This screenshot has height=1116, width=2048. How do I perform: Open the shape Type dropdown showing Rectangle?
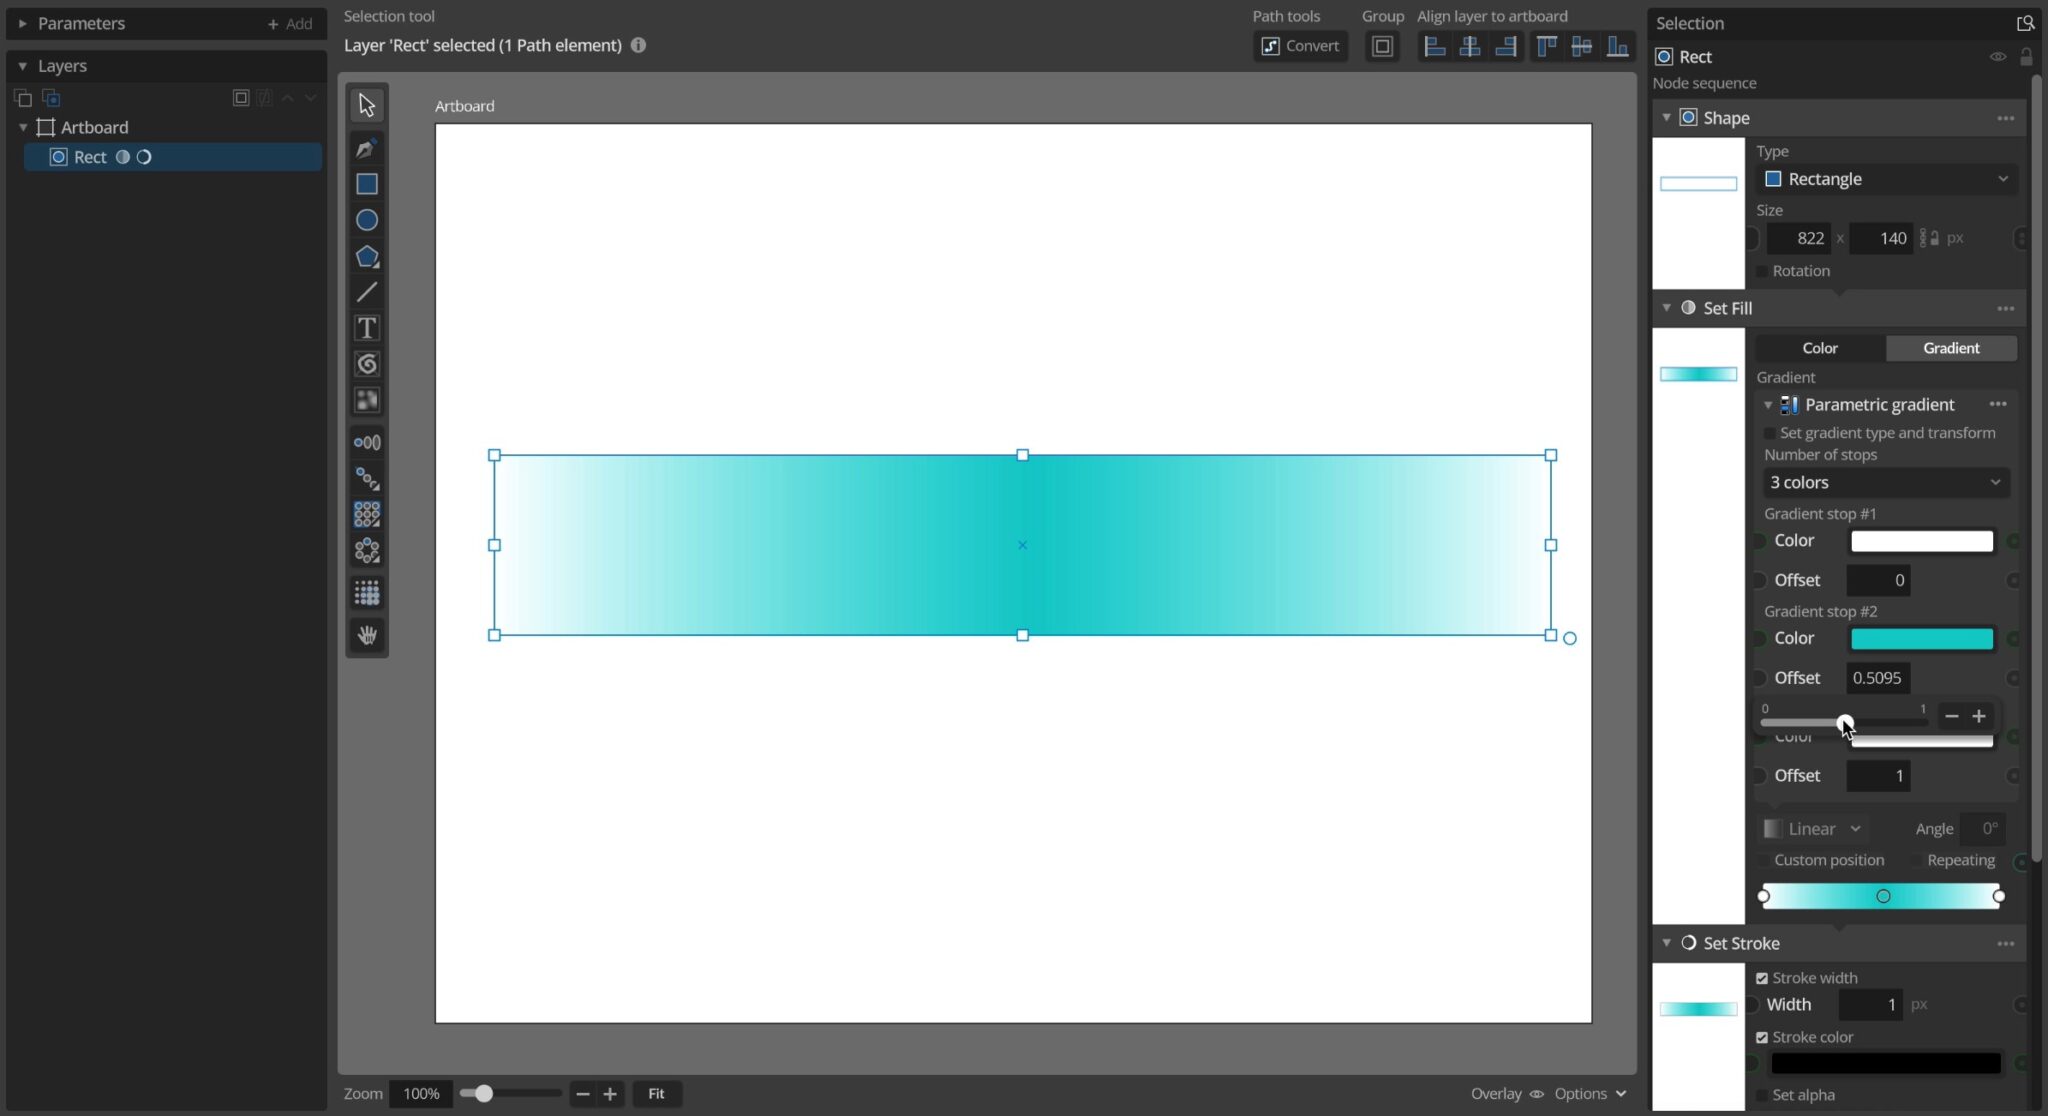[1885, 179]
